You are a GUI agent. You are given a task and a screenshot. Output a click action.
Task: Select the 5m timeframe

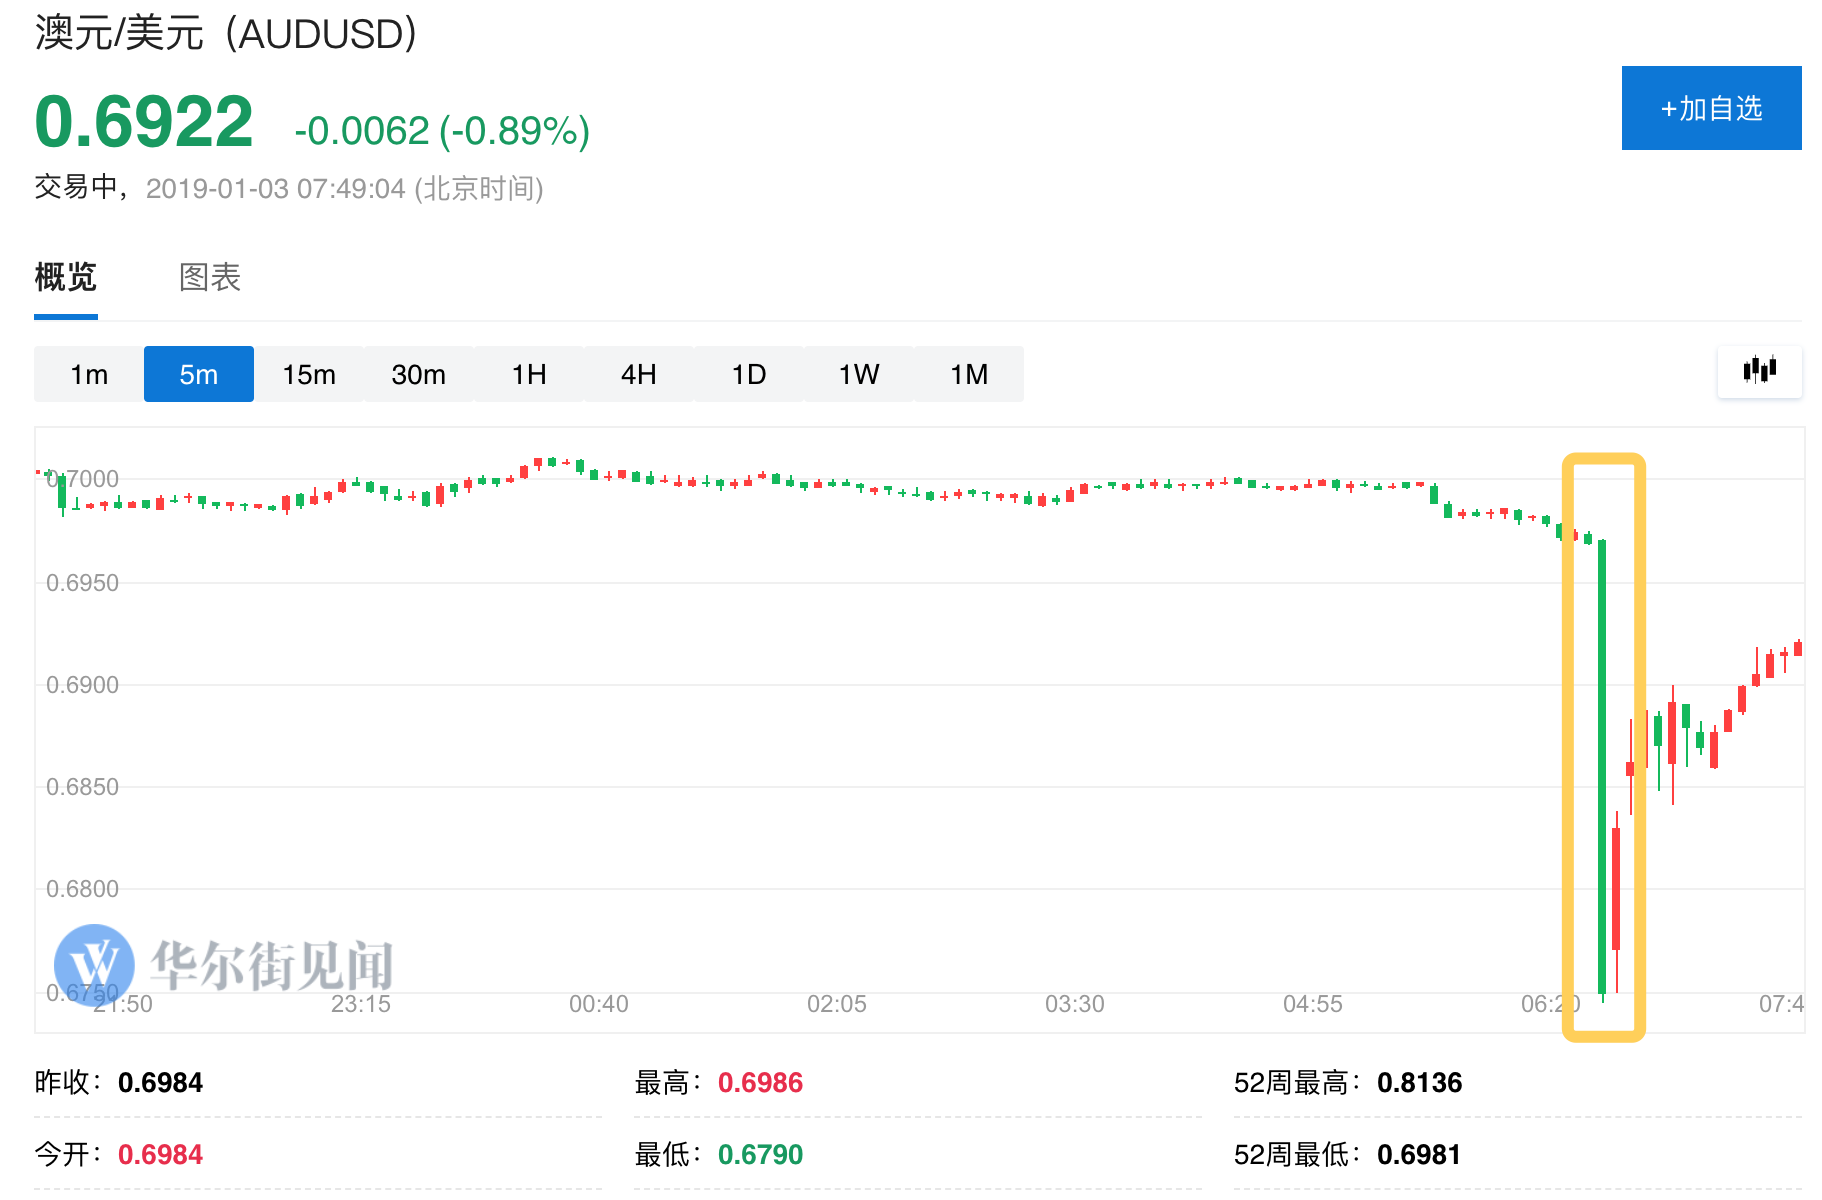[x=199, y=374]
